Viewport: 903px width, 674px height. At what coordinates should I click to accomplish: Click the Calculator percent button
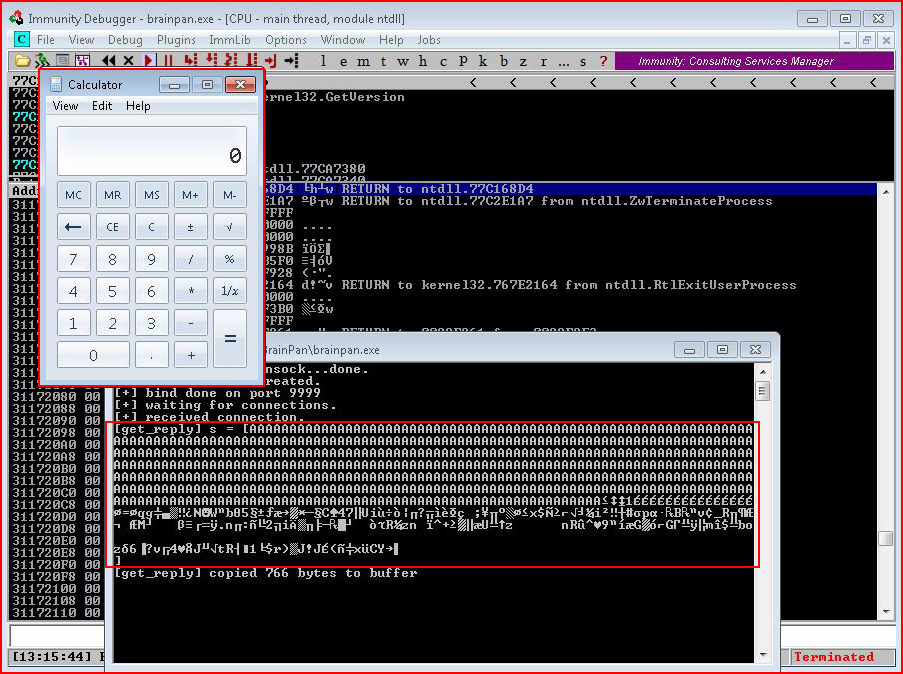230,259
